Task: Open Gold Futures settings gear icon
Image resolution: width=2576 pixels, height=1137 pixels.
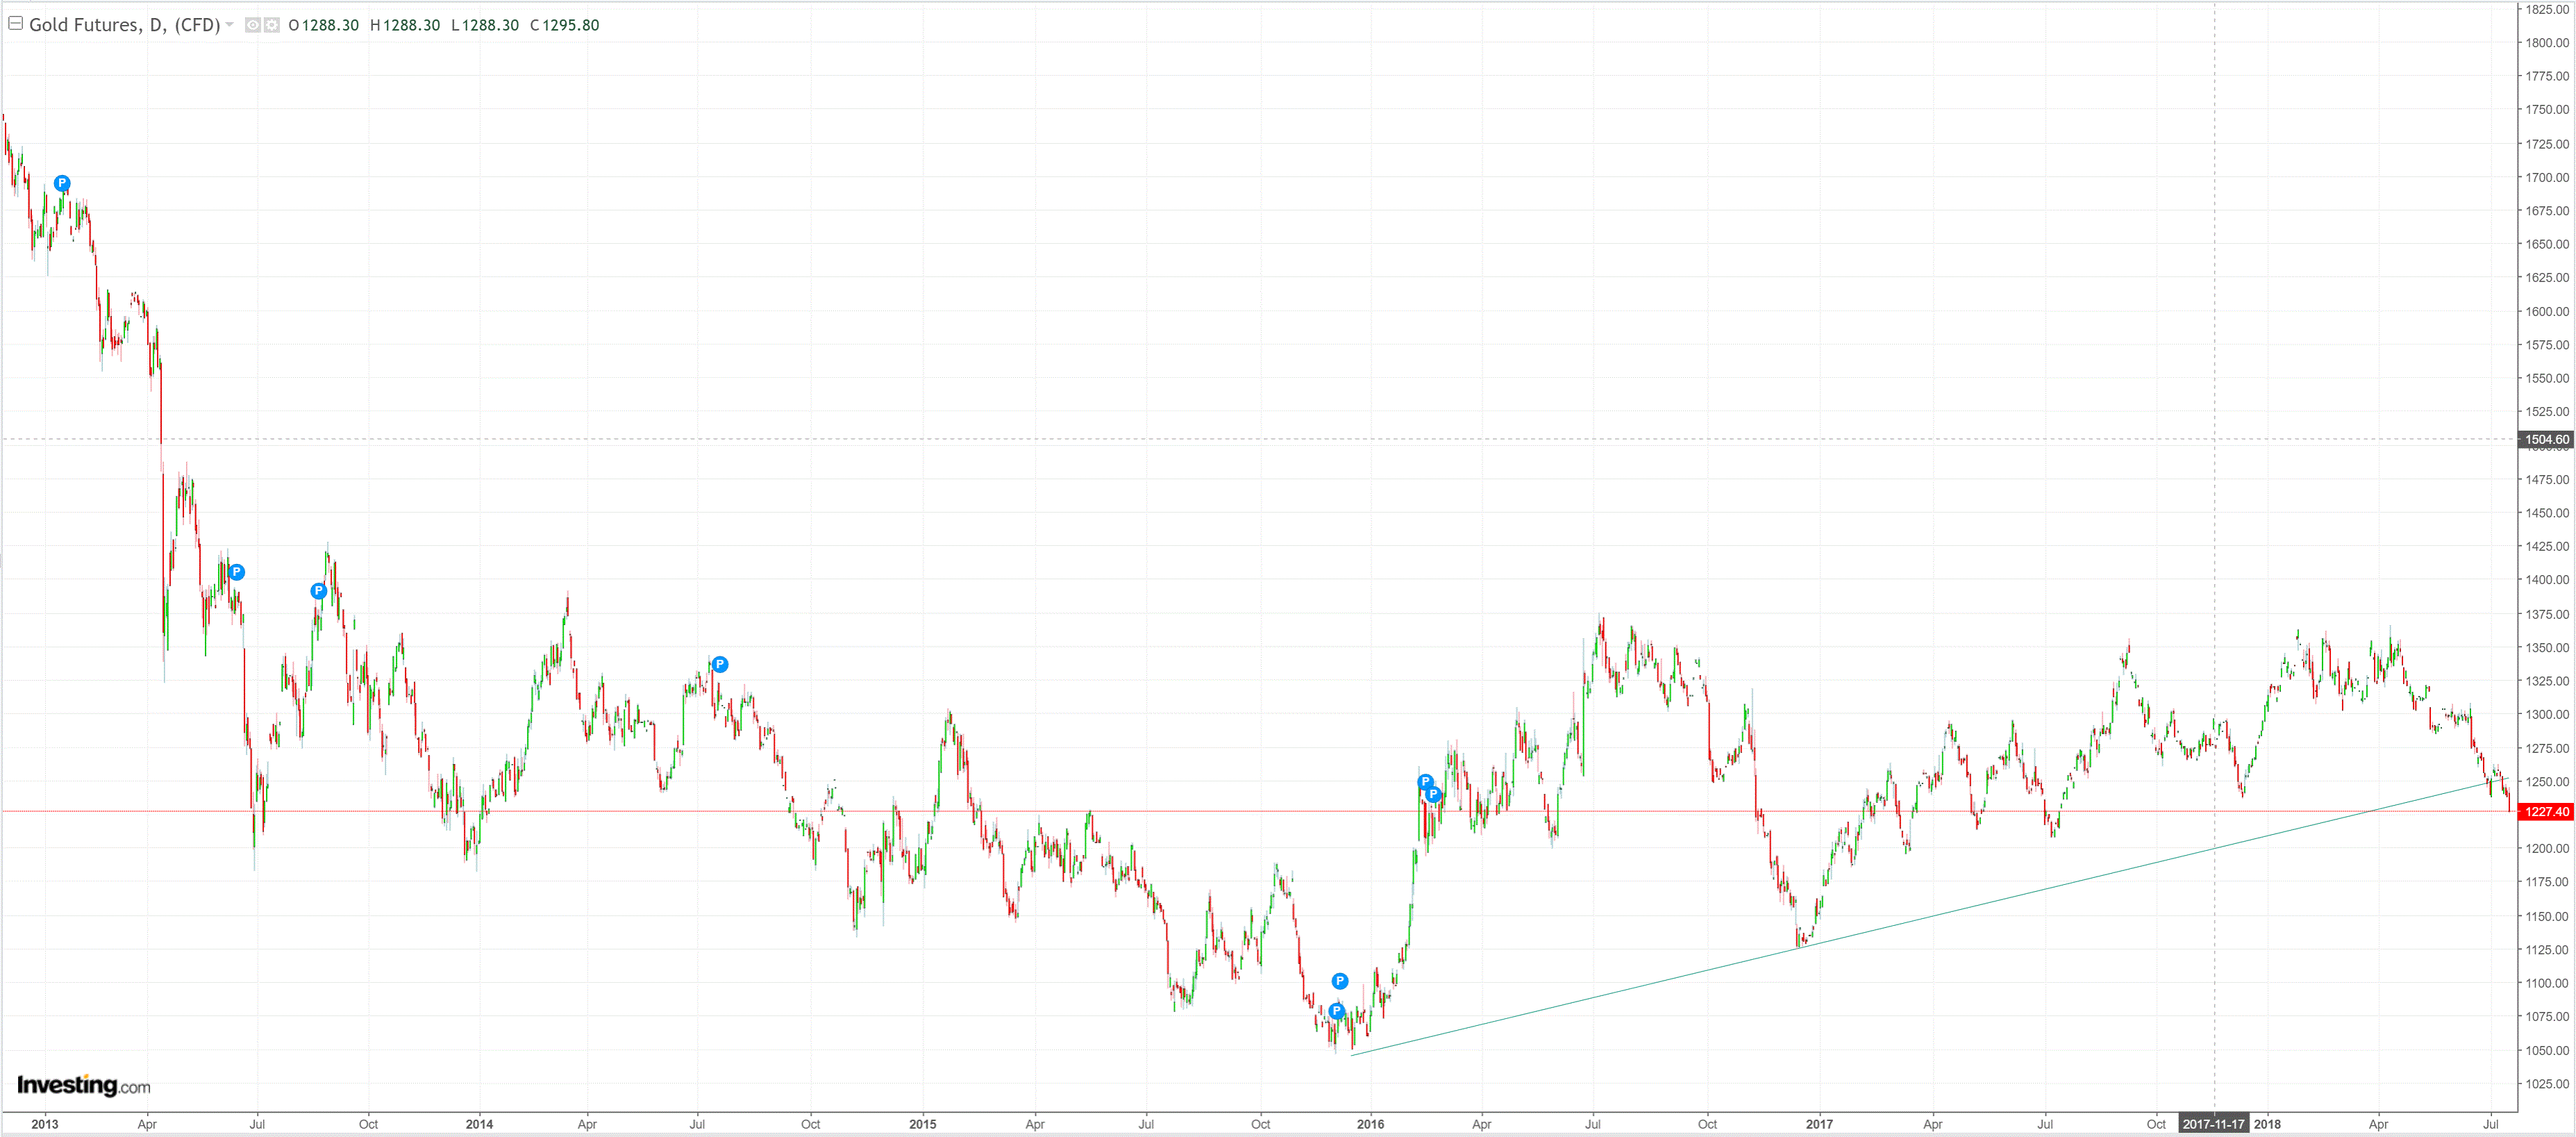Action: pyautogui.click(x=271, y=25)
